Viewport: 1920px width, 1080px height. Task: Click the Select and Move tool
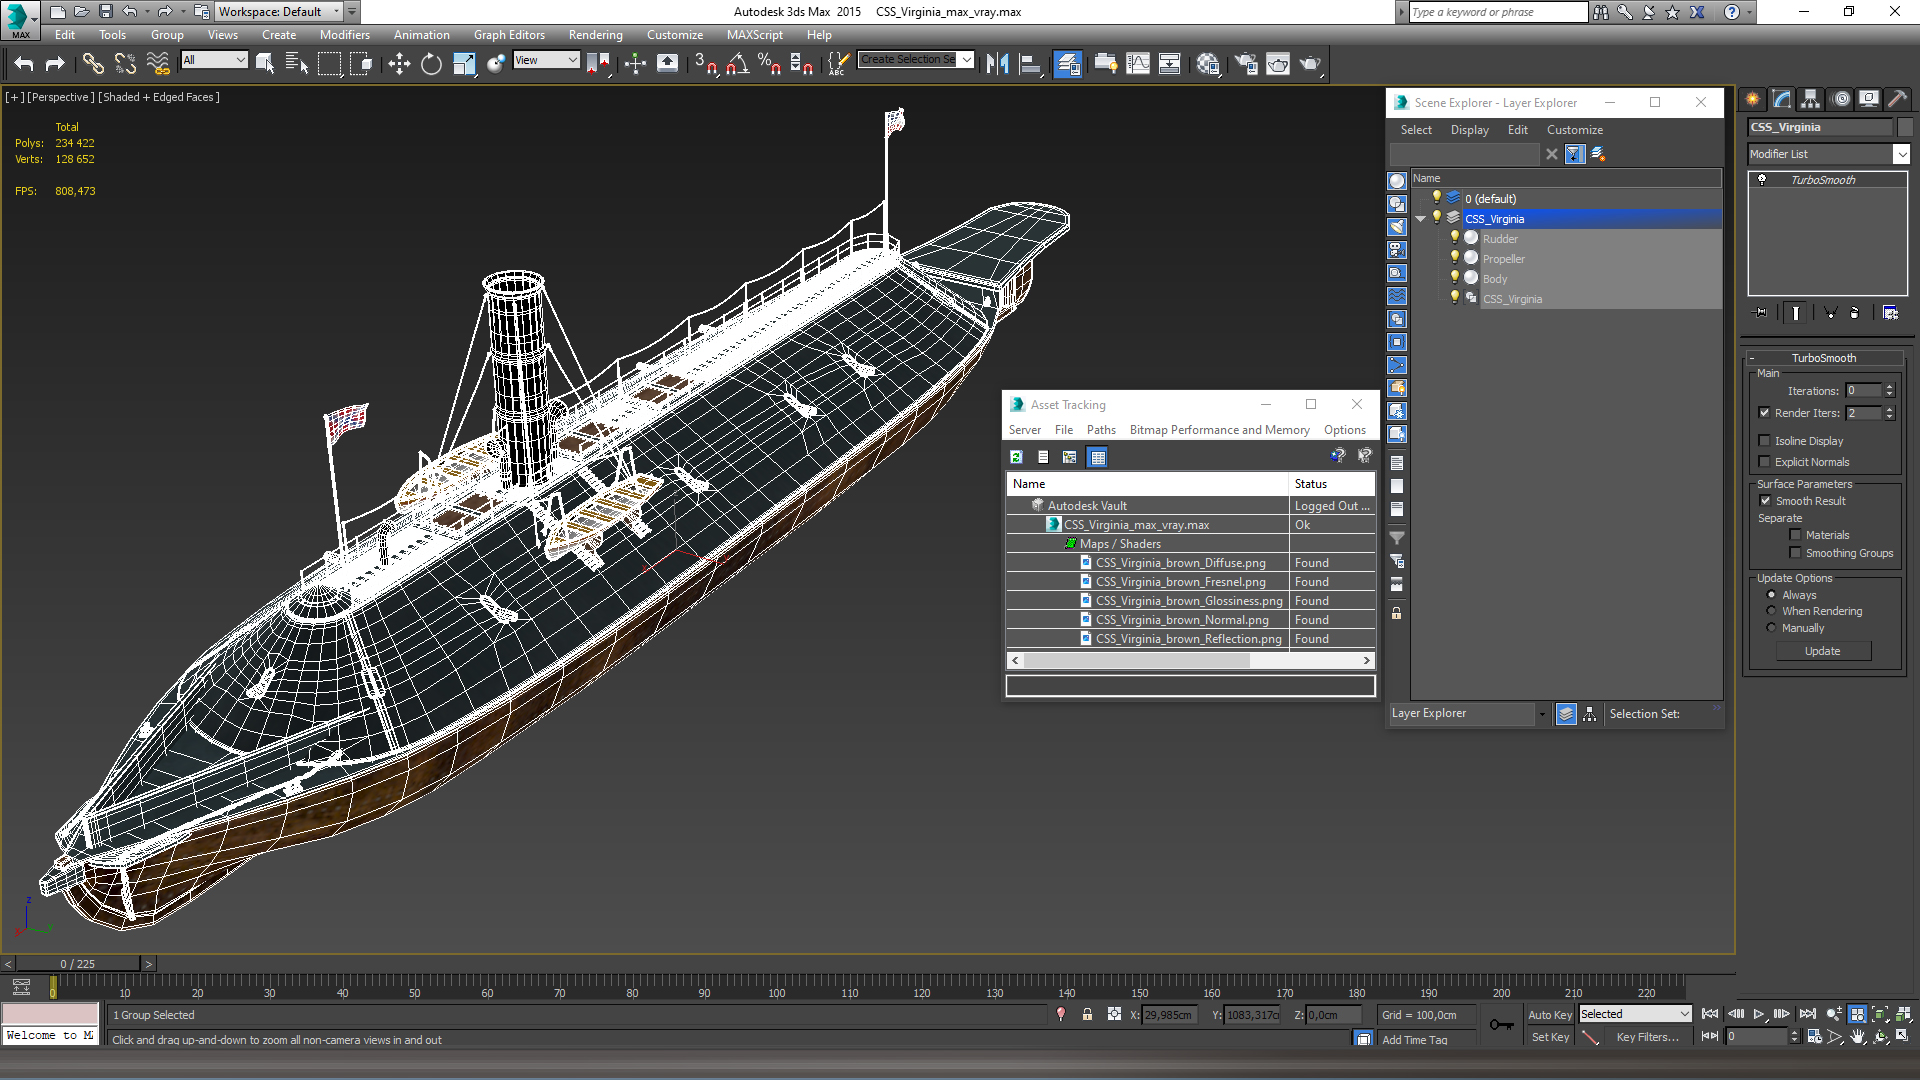coord(399,64)
